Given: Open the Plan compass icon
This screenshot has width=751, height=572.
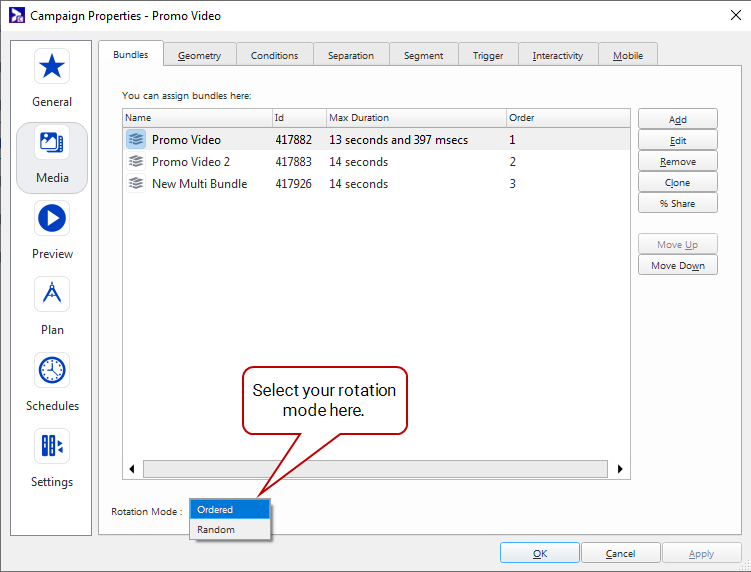Looking at the screenshot, I should coord(52,294).
